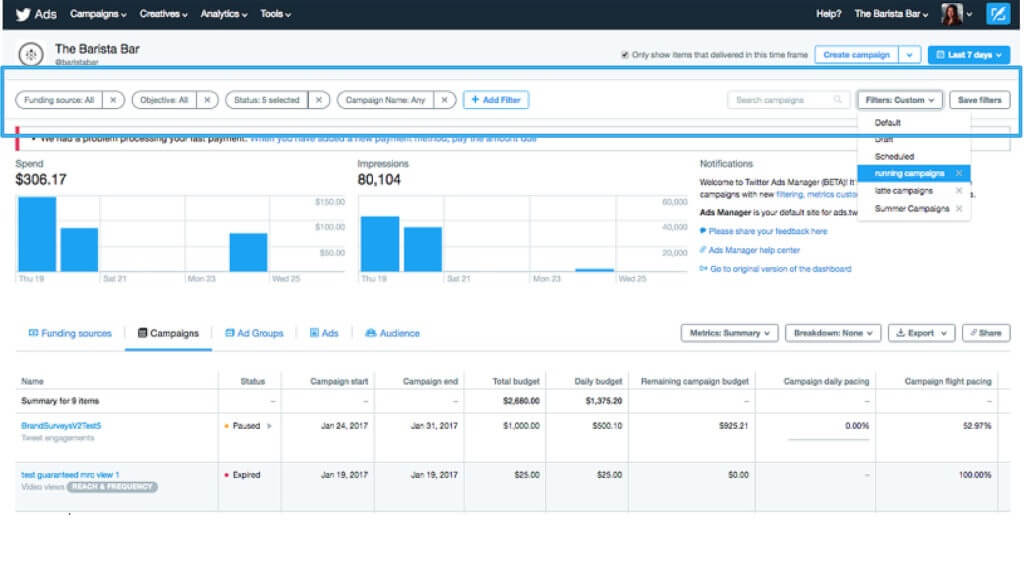Click The Barista Bar account logo

pos(31,54)
